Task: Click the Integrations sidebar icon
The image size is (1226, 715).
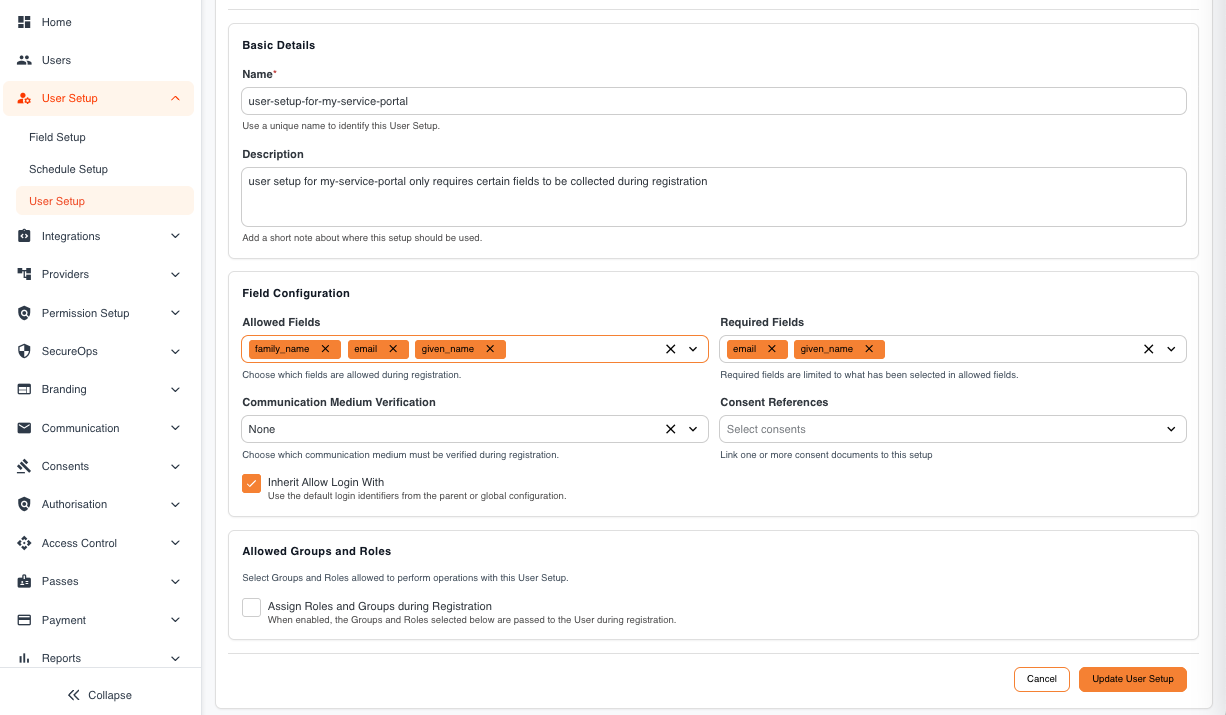Action: [x=24, y=236]
